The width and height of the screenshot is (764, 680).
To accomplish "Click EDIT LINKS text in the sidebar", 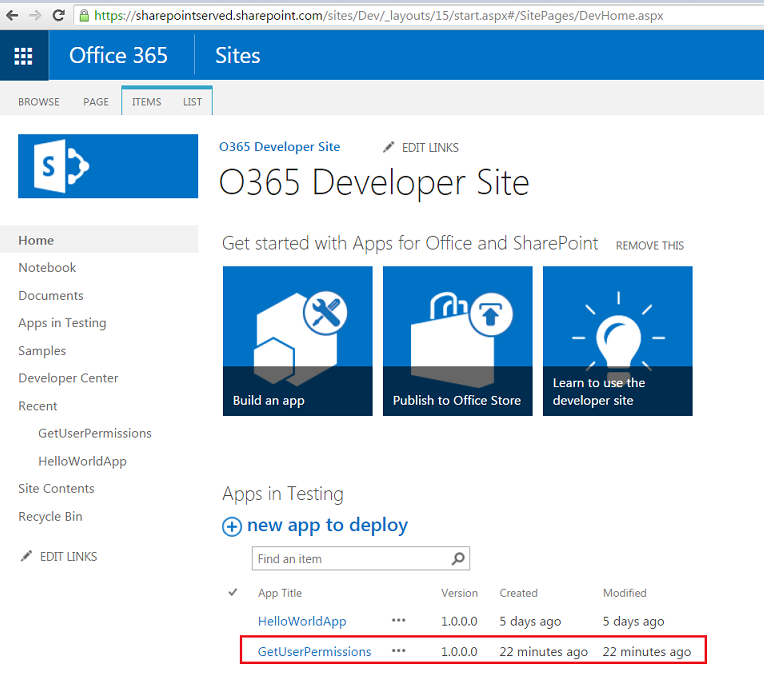I will [69, 557].
